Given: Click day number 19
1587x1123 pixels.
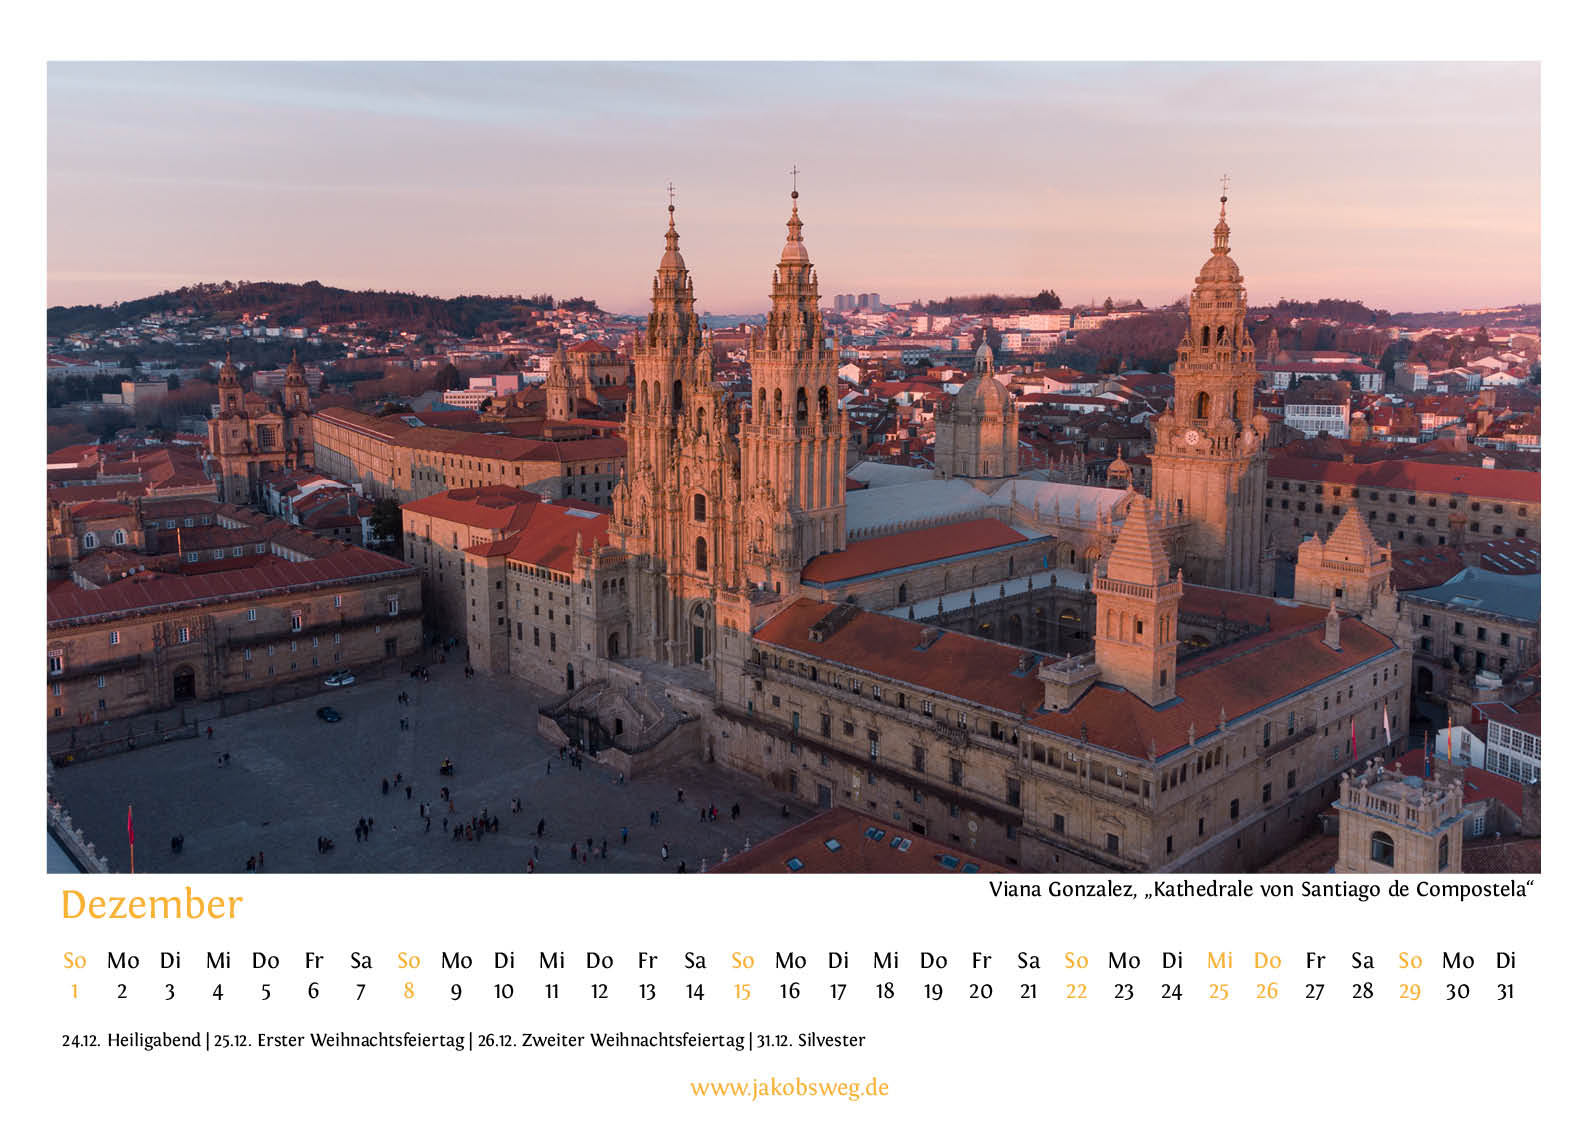Looking at the screenshot, I should (x=933, y=991).
